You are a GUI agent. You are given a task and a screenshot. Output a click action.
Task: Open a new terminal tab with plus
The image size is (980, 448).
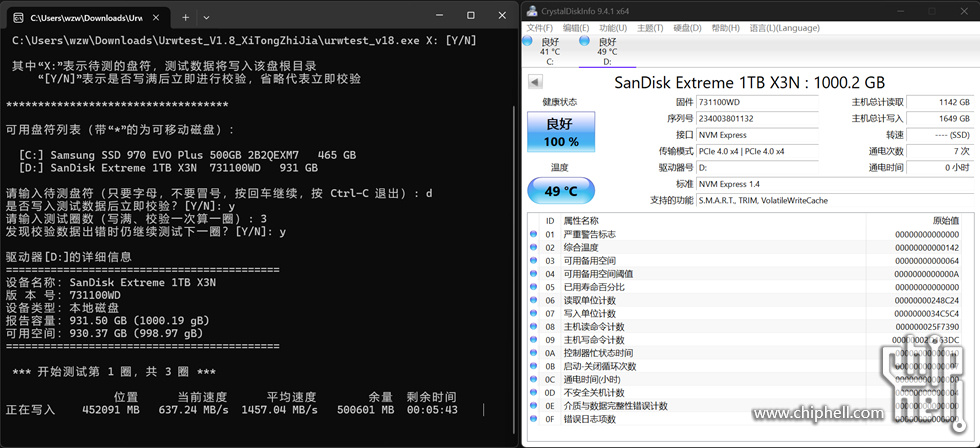185,17
